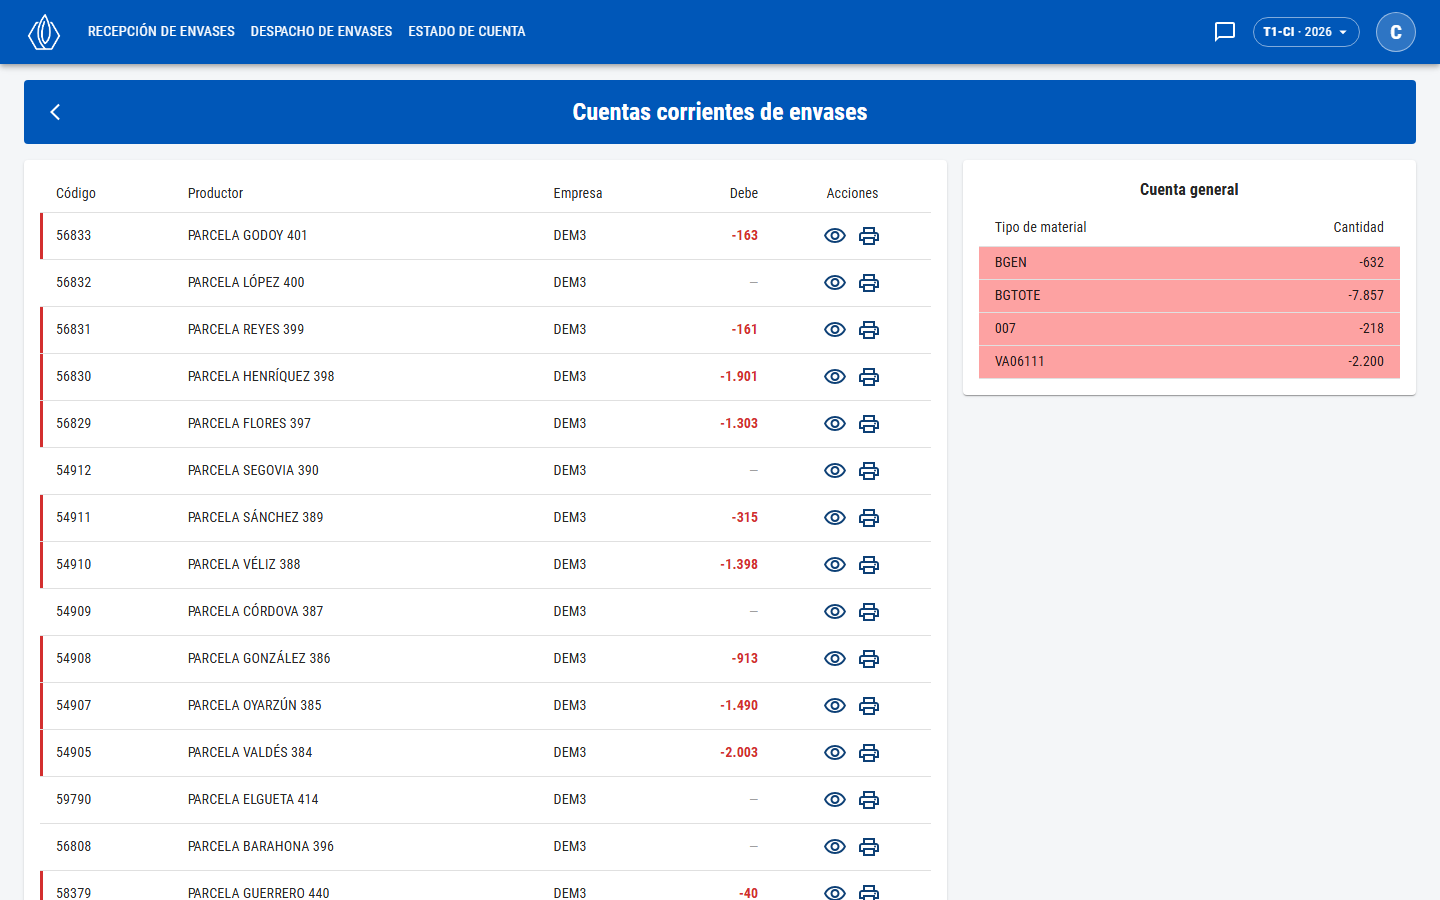This screenshot has height=900, width=1440.
Task: Print account for PARCELA VALDÉS 384
Action: tap(869, 753)
